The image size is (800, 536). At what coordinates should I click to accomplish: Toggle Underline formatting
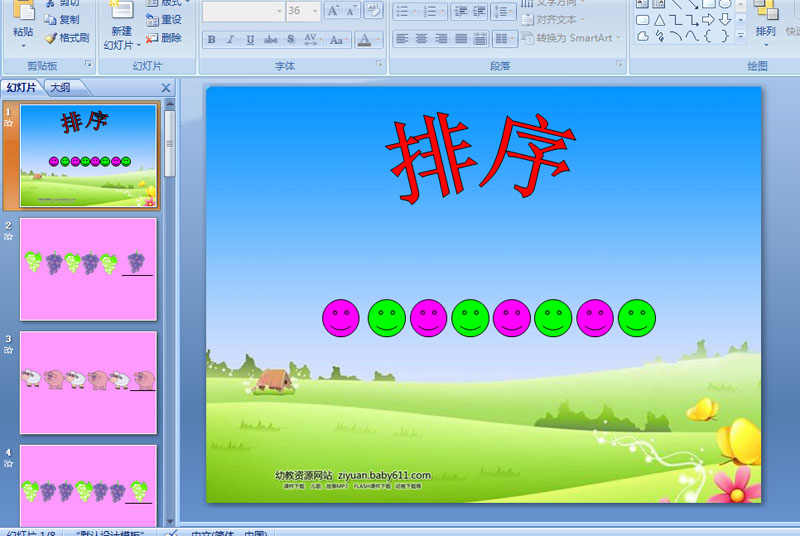[250, 39]
